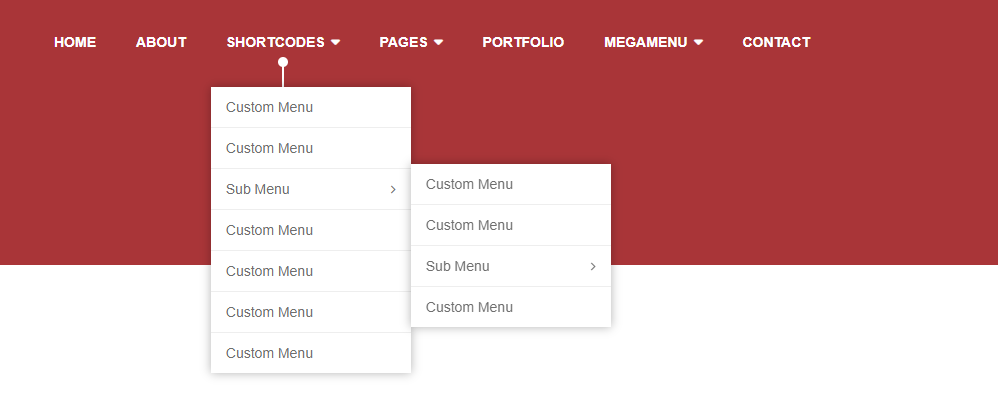Choose sixth entry in Shortcodes dropdown list

269,312
